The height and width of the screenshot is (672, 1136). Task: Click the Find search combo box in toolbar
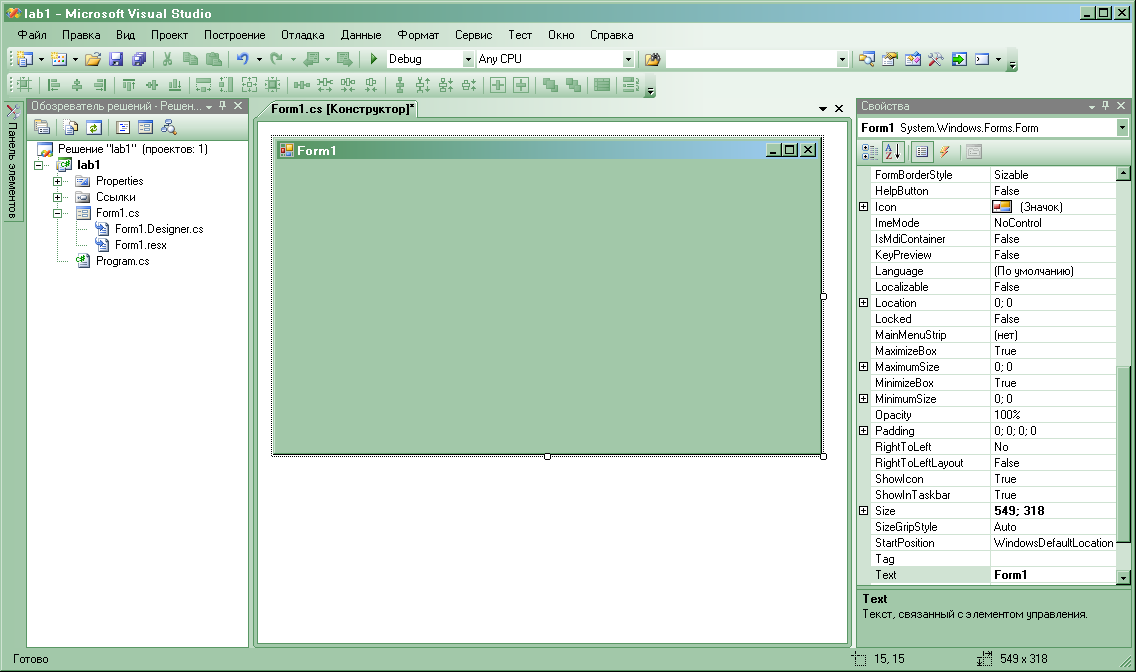click(756, 59)
